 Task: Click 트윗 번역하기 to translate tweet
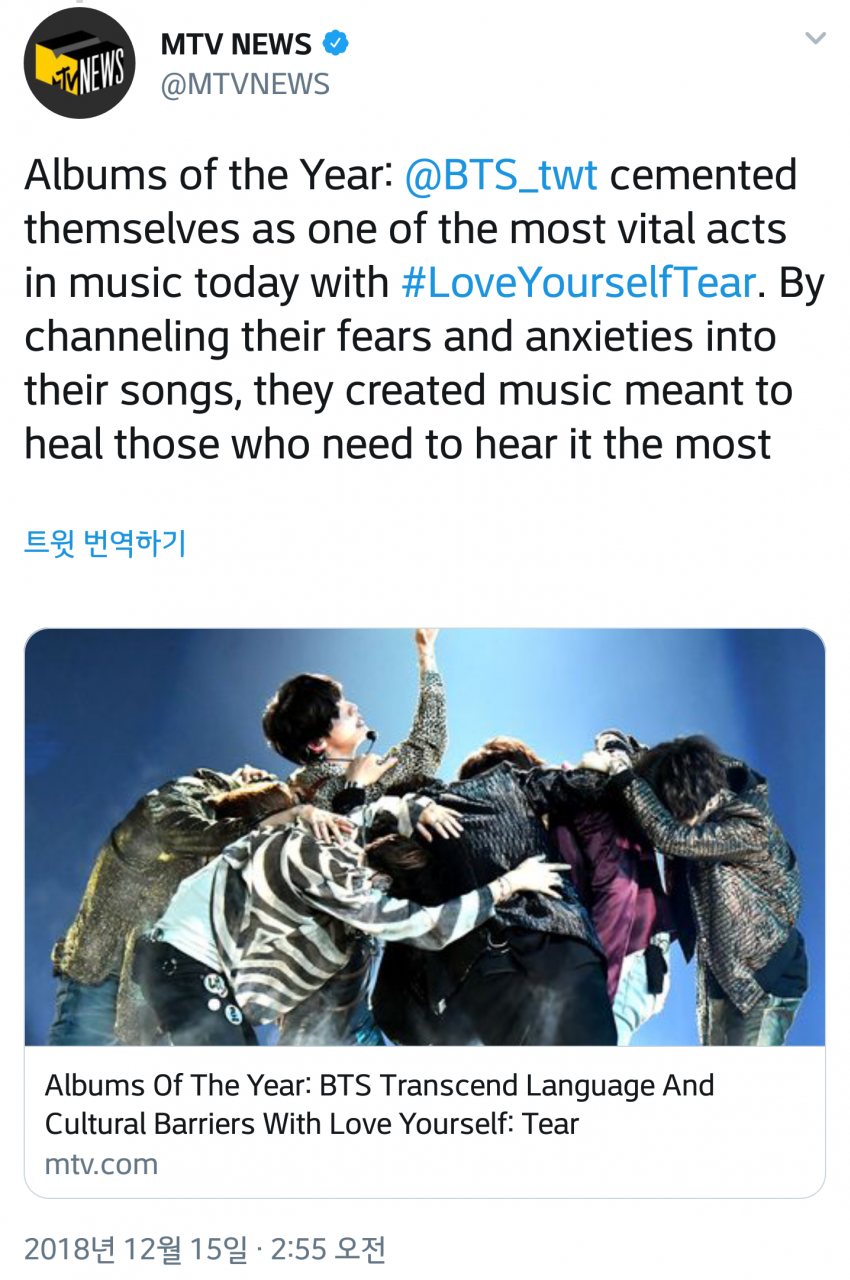[105, 543]
